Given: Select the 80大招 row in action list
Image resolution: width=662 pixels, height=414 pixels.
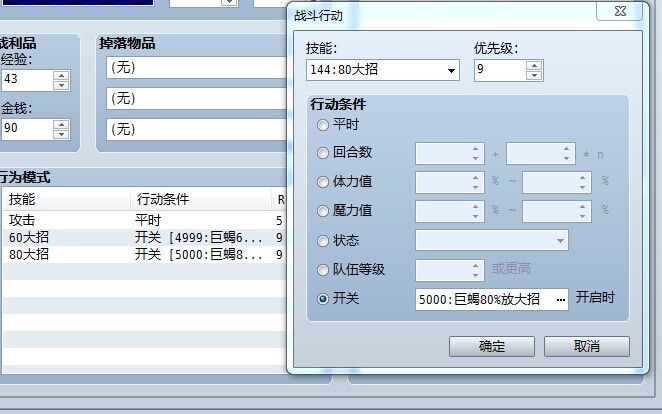Looking at the screenshot, I should 144,254.
